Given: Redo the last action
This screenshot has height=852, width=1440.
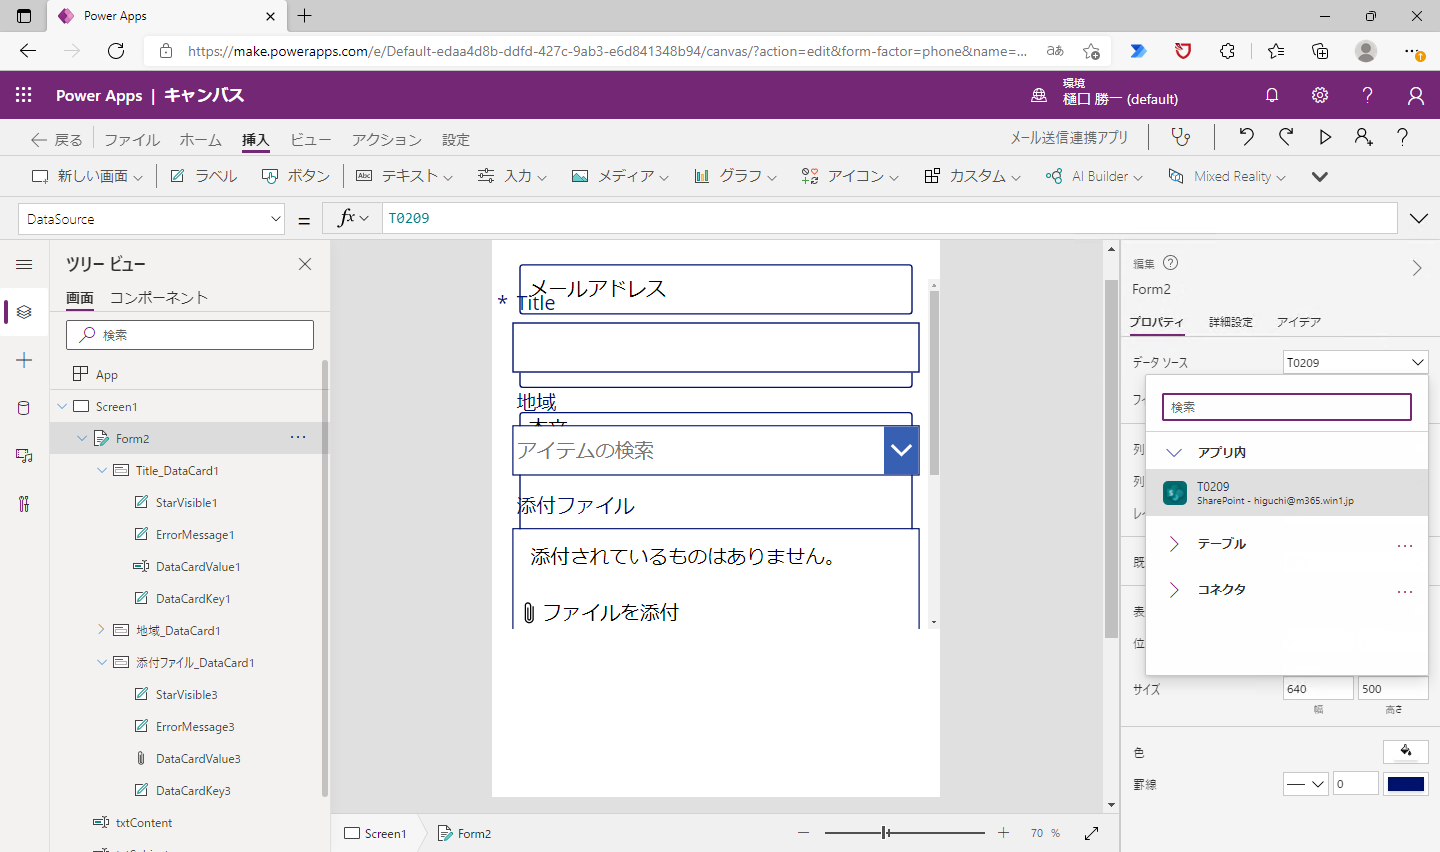Looking at the screenshot, I should pyautogui.click(x=1286, y=137).
